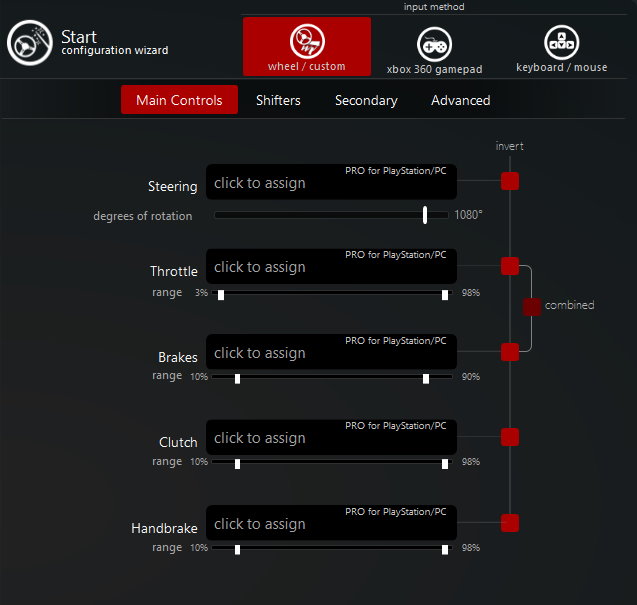The height and width of the screenshot is (605, 637).
Task: Click the Handbrake range maximum handle at 98%
Action: coord(445,550)
